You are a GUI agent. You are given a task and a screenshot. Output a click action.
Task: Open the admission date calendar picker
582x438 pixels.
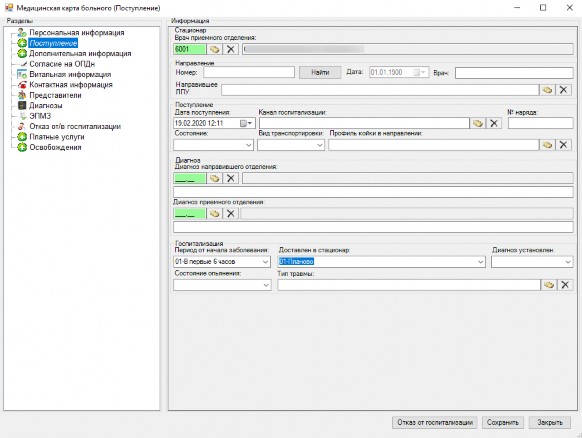coord(246,123)
